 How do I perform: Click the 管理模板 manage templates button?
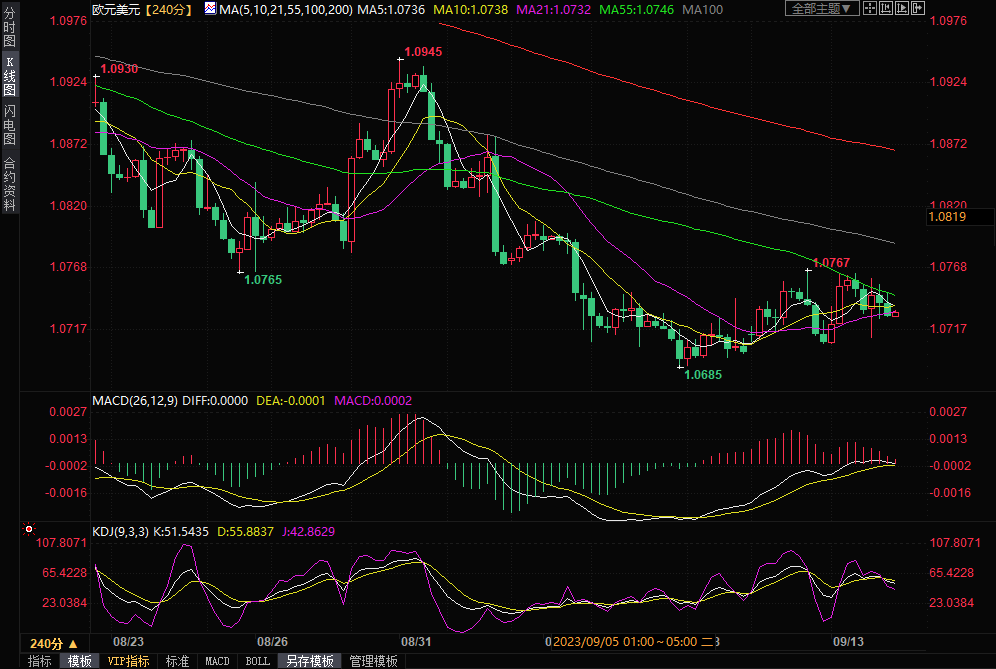pos(373,661)
